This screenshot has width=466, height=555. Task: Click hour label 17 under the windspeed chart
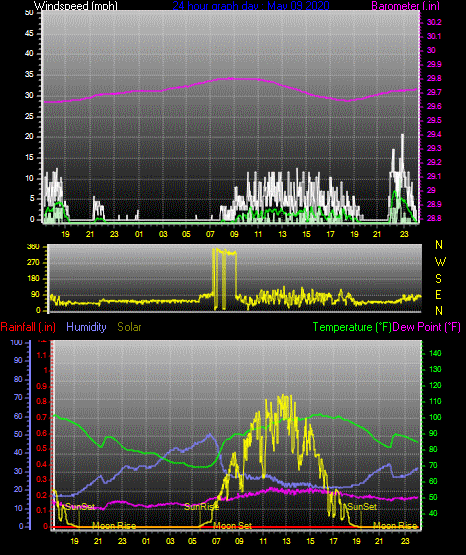pos(330,234)
